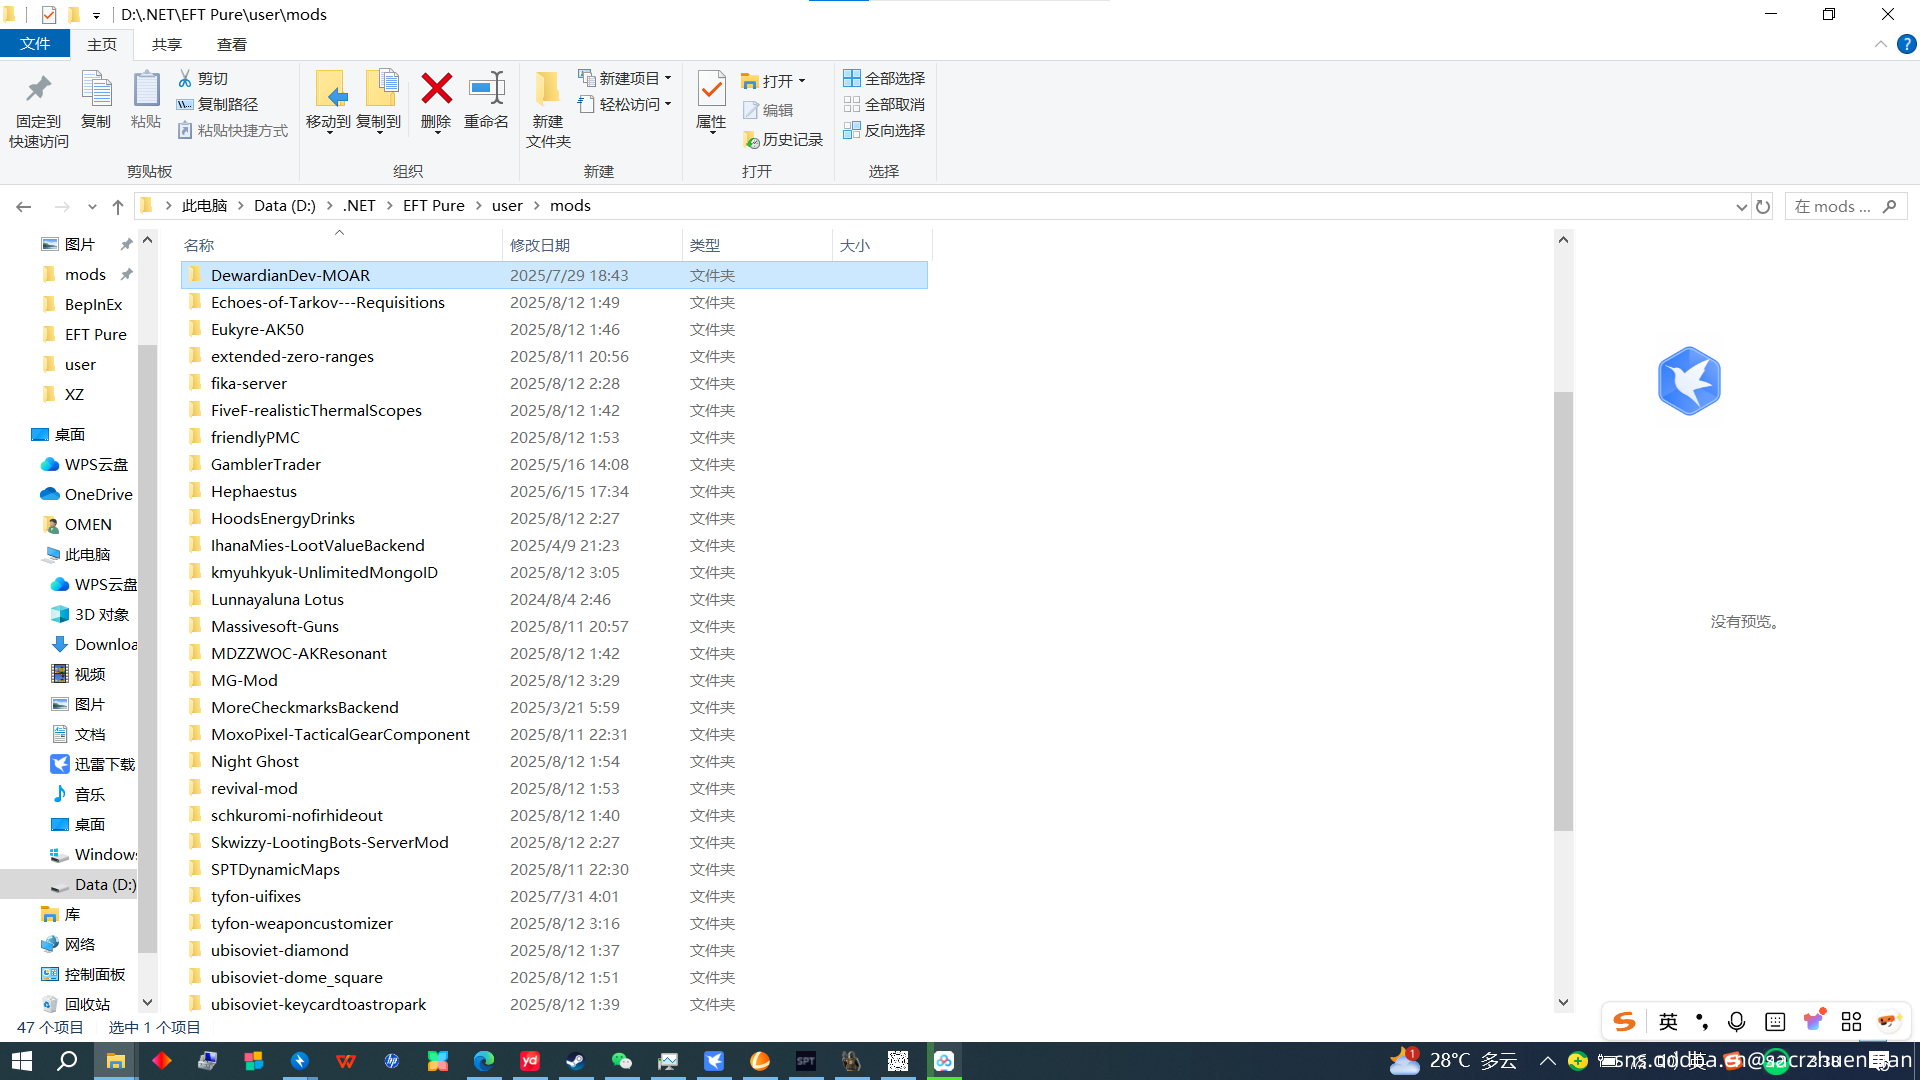
Task: Click the Rename (重命名) icon
Action: [486, 88]
